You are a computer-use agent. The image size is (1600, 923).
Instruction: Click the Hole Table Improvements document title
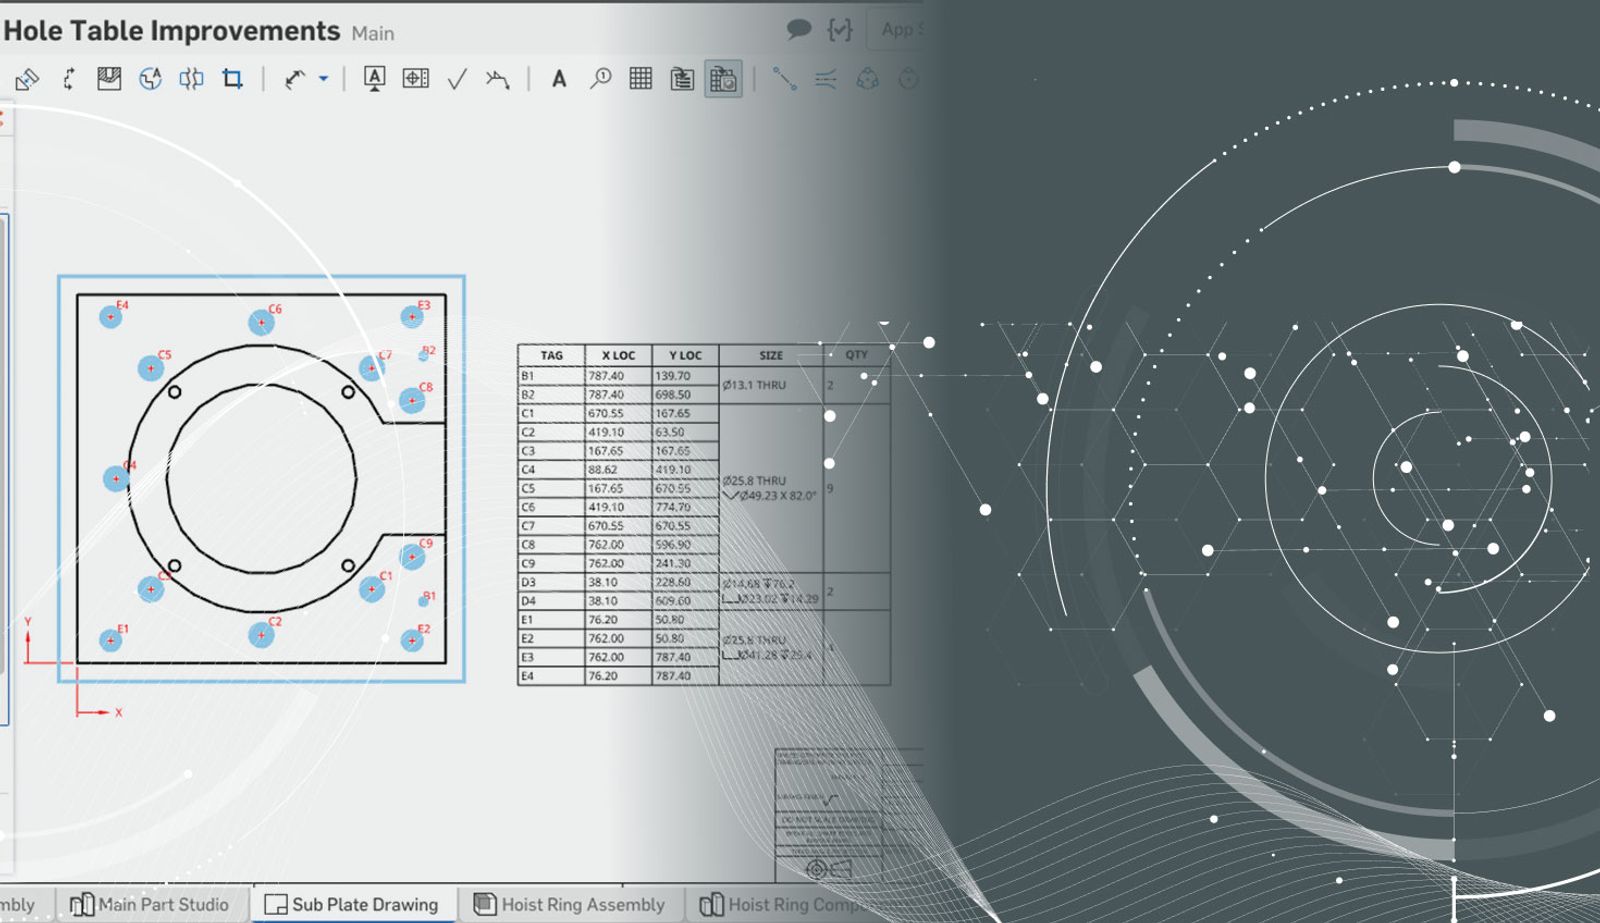[x=172, y=31]
